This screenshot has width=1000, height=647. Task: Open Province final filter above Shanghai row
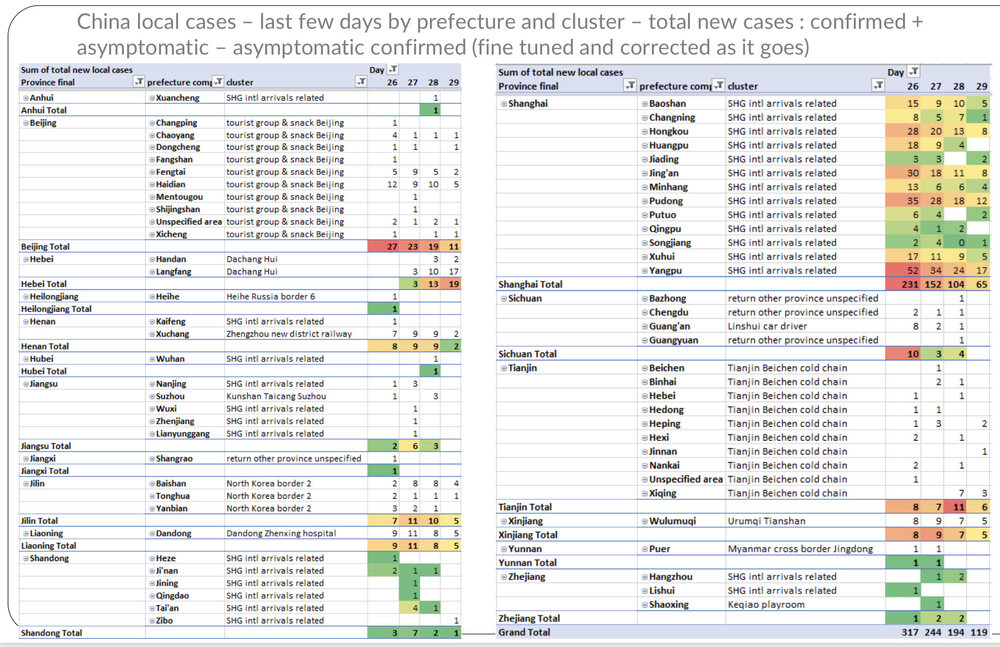pyautogui.click(x=627, y=87)
